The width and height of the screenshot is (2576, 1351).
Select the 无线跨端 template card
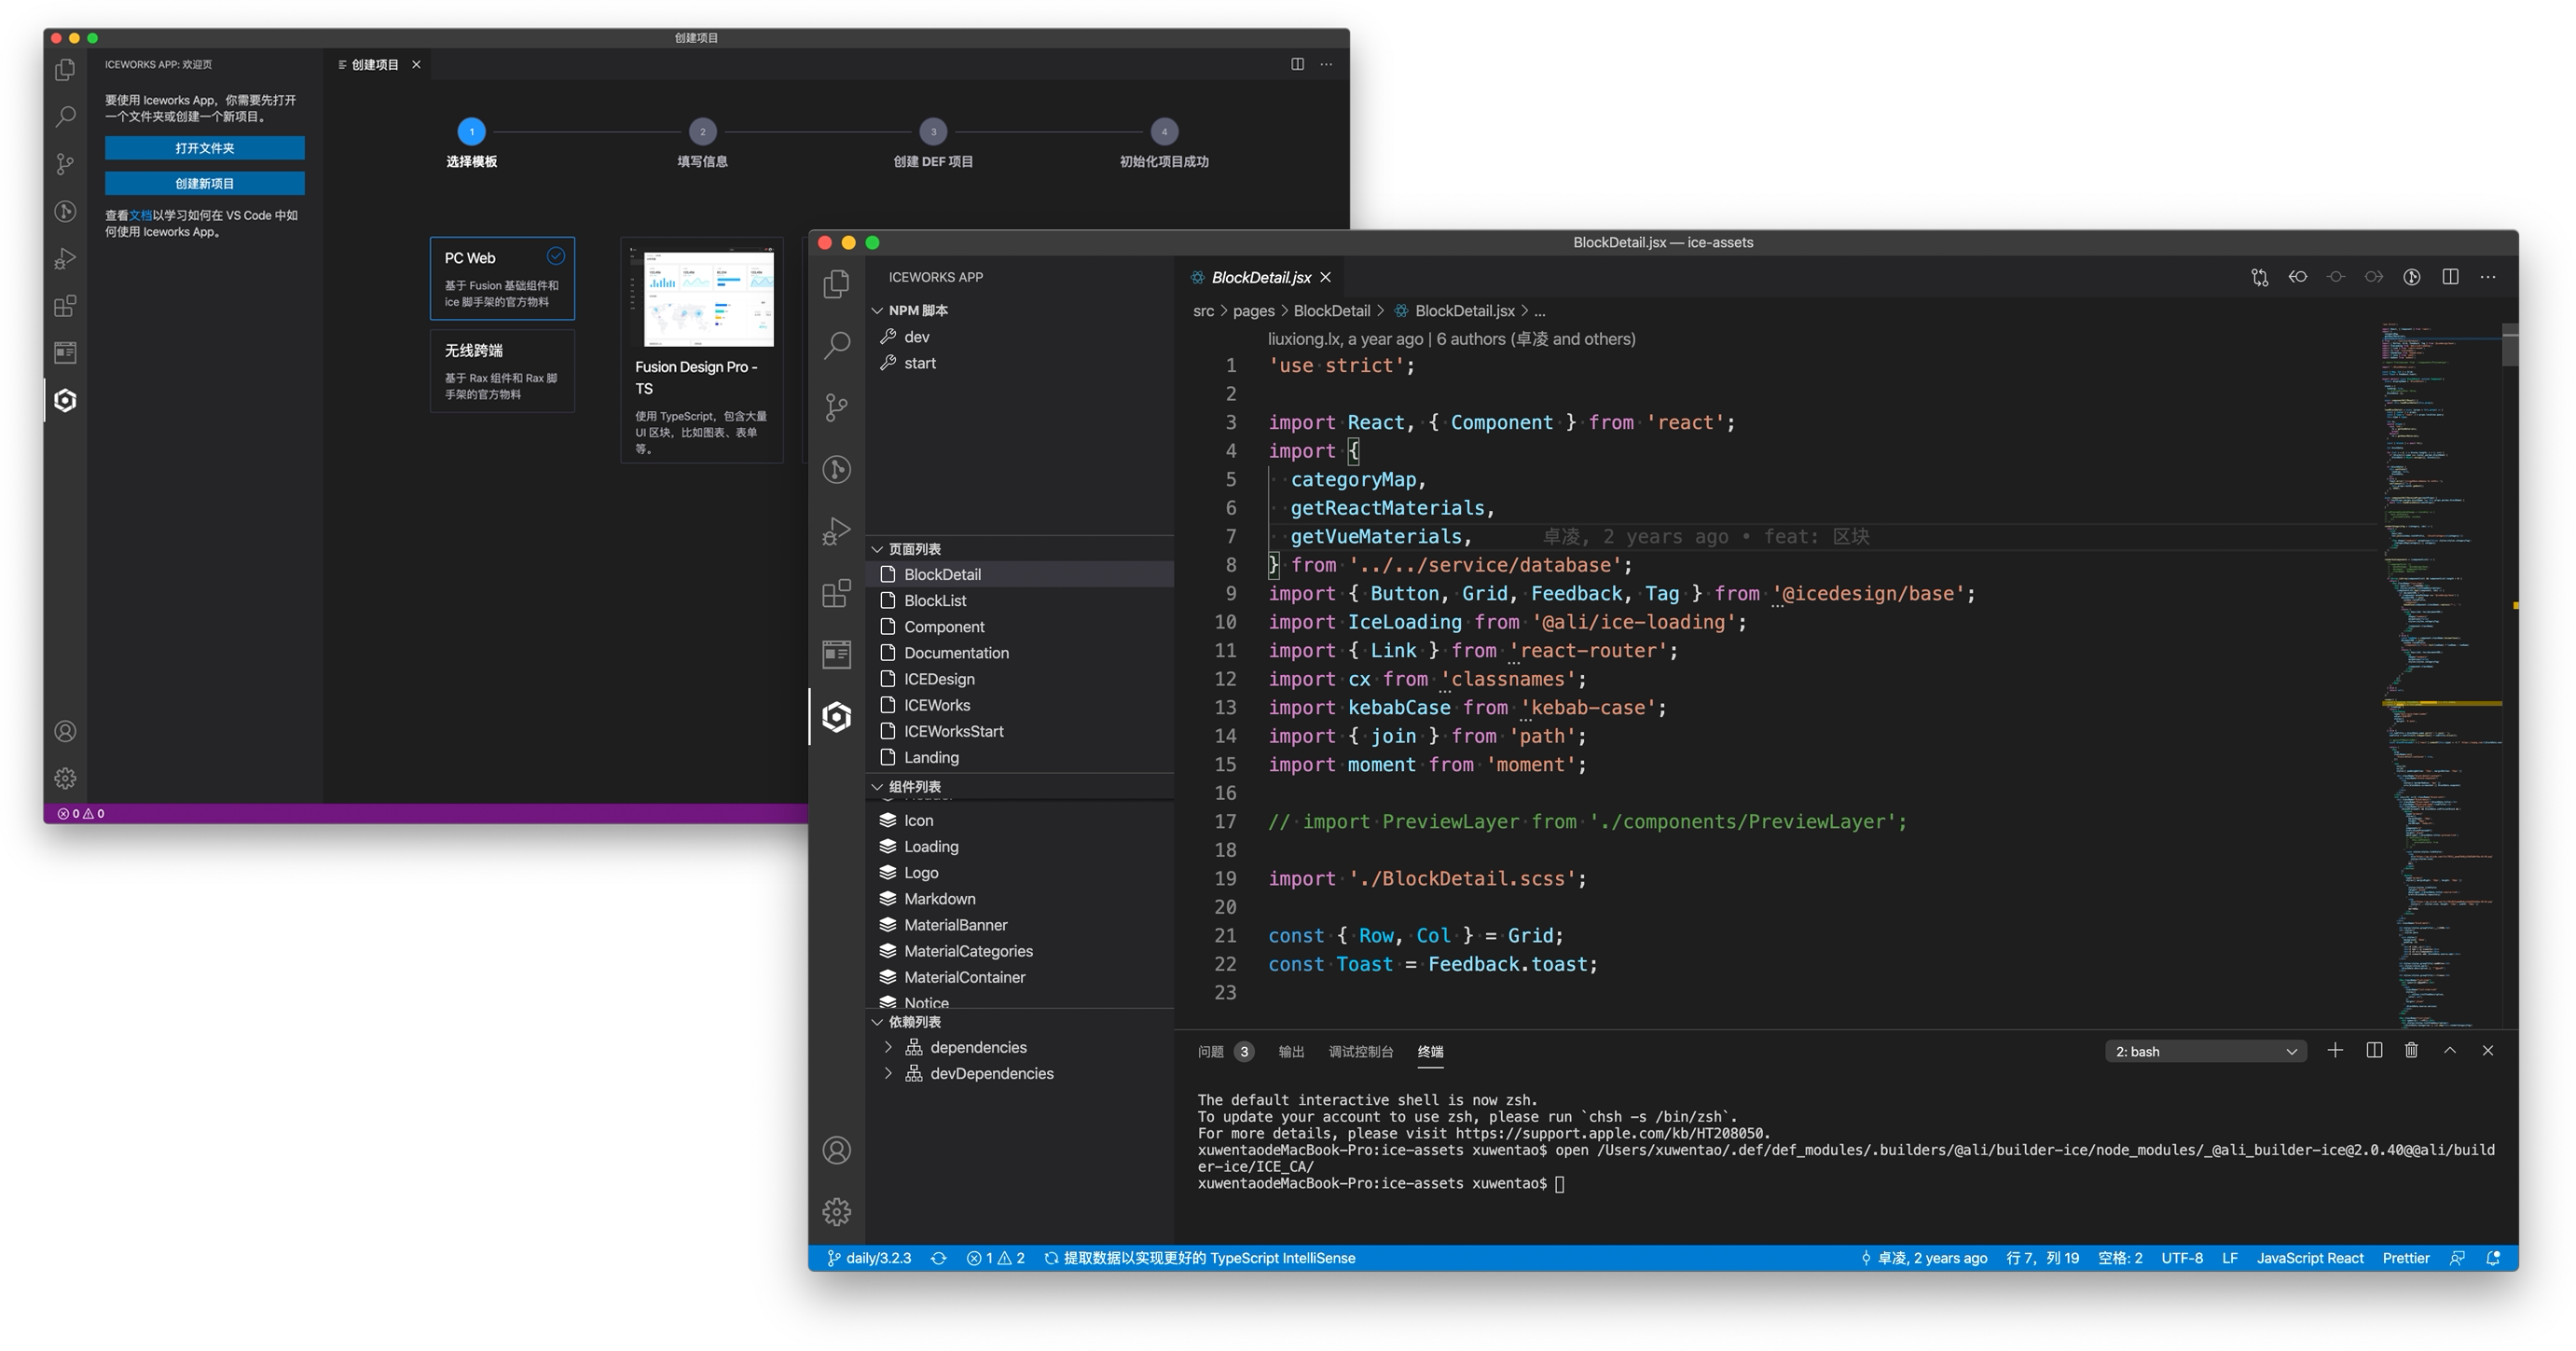pos(502,371)
